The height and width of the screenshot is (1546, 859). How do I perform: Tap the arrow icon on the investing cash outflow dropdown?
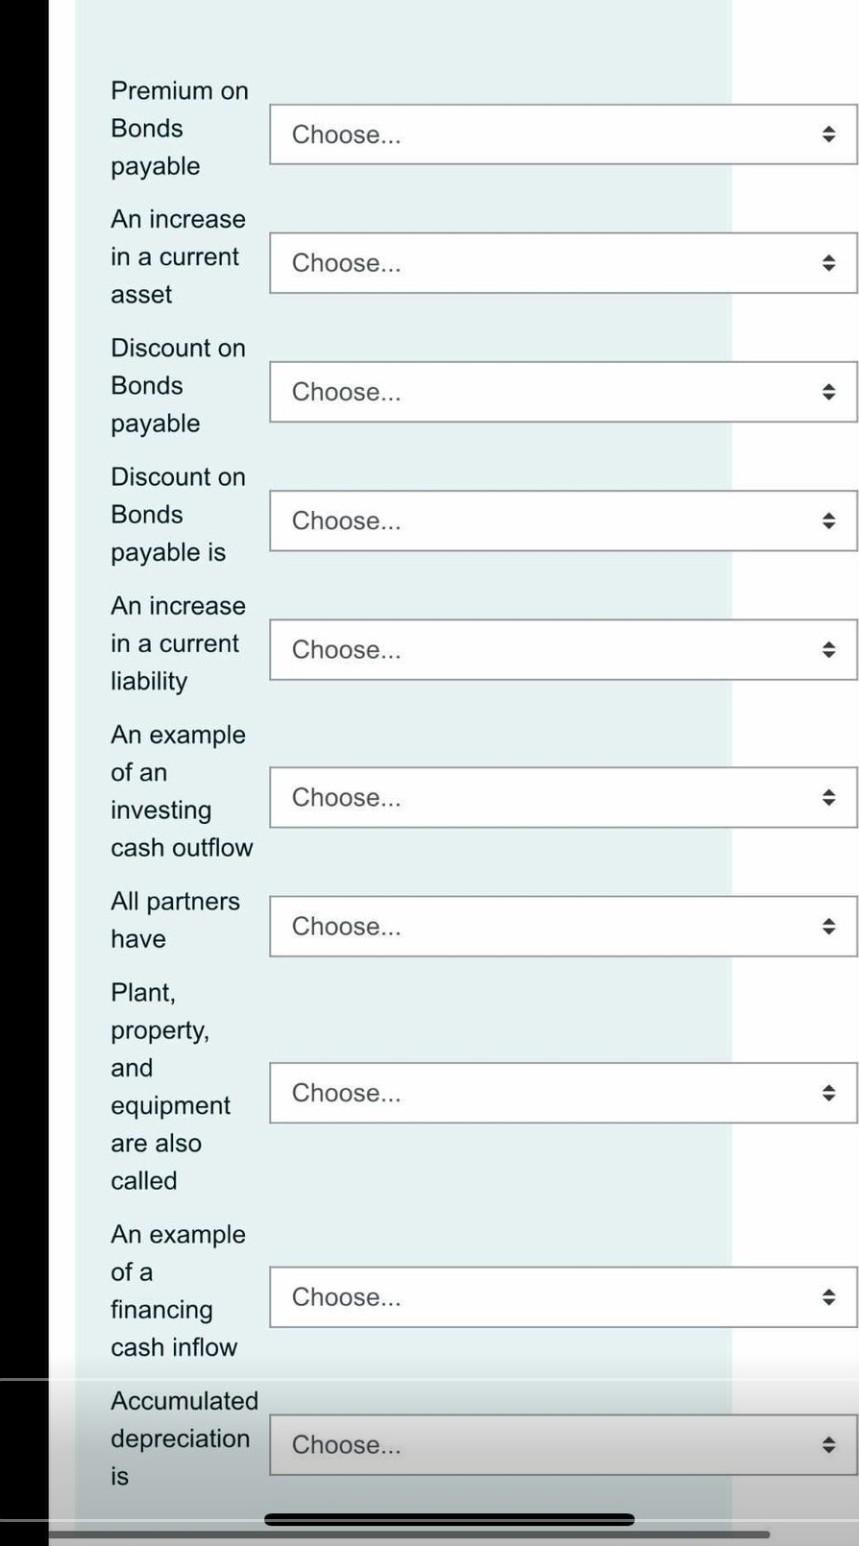[x=829, y=797]
